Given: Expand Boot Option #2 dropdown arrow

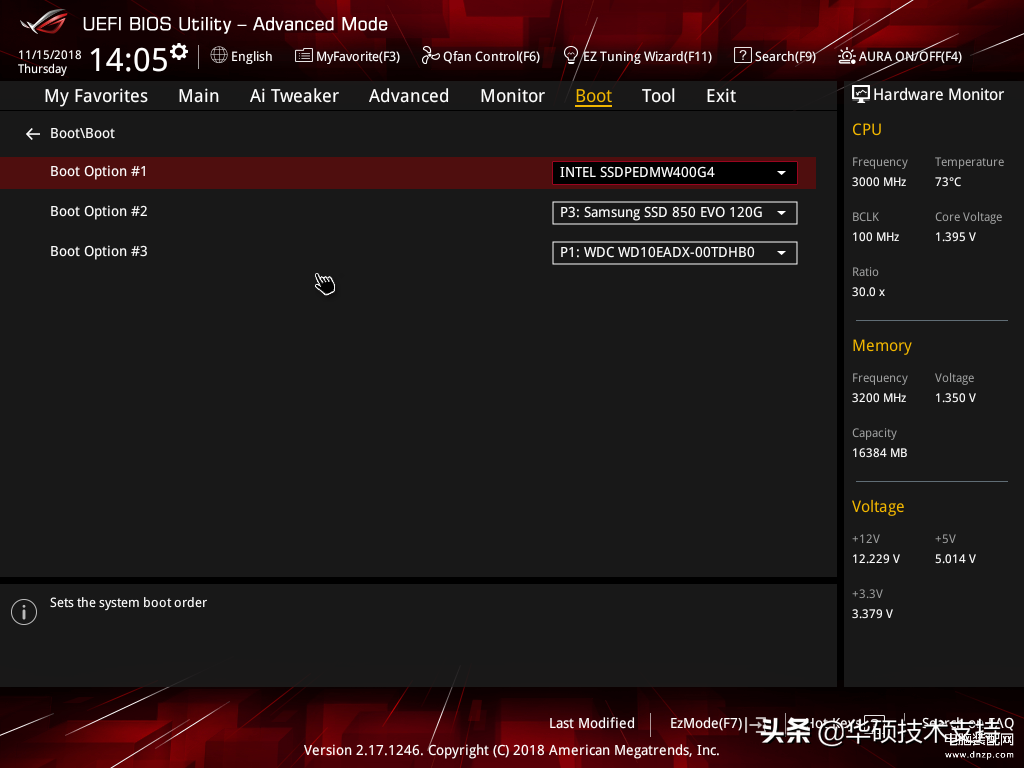Looking at the screenshot, I should click(x=781, y=213).
